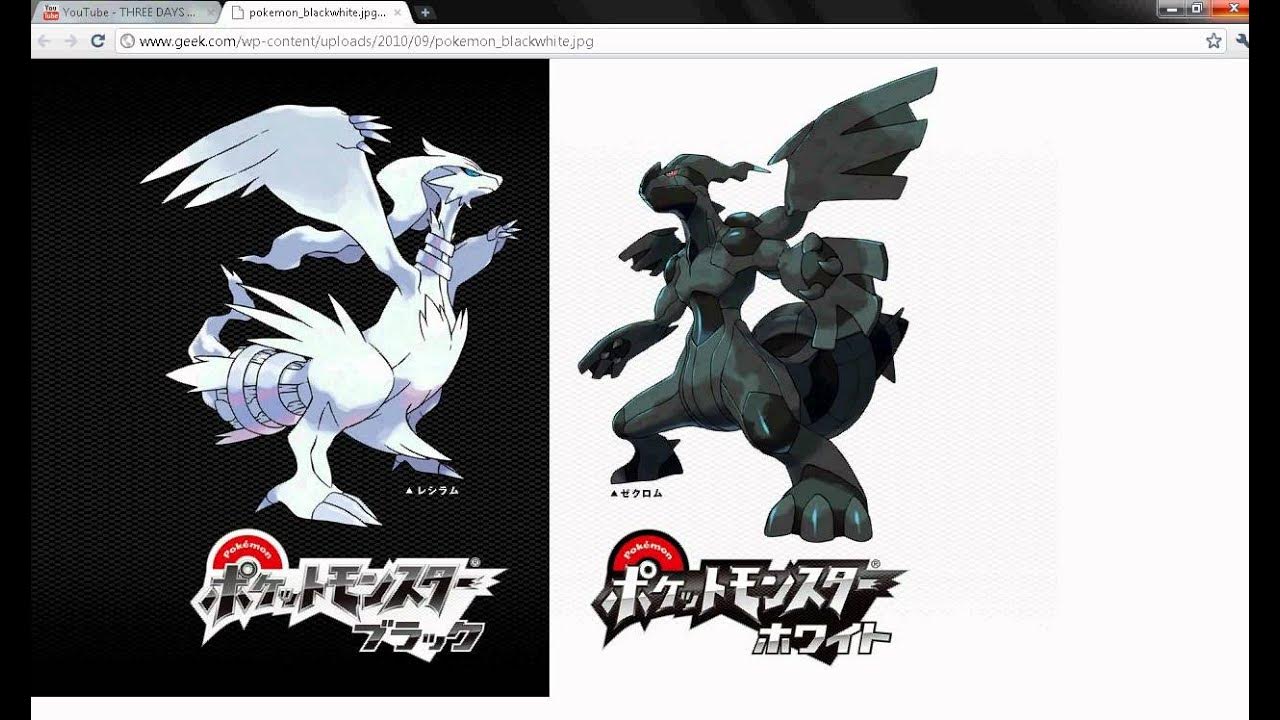The width and height of the screenshot is (1280, 720).
Task: Click the site info globe icon
Action: (x=127, y=41)
